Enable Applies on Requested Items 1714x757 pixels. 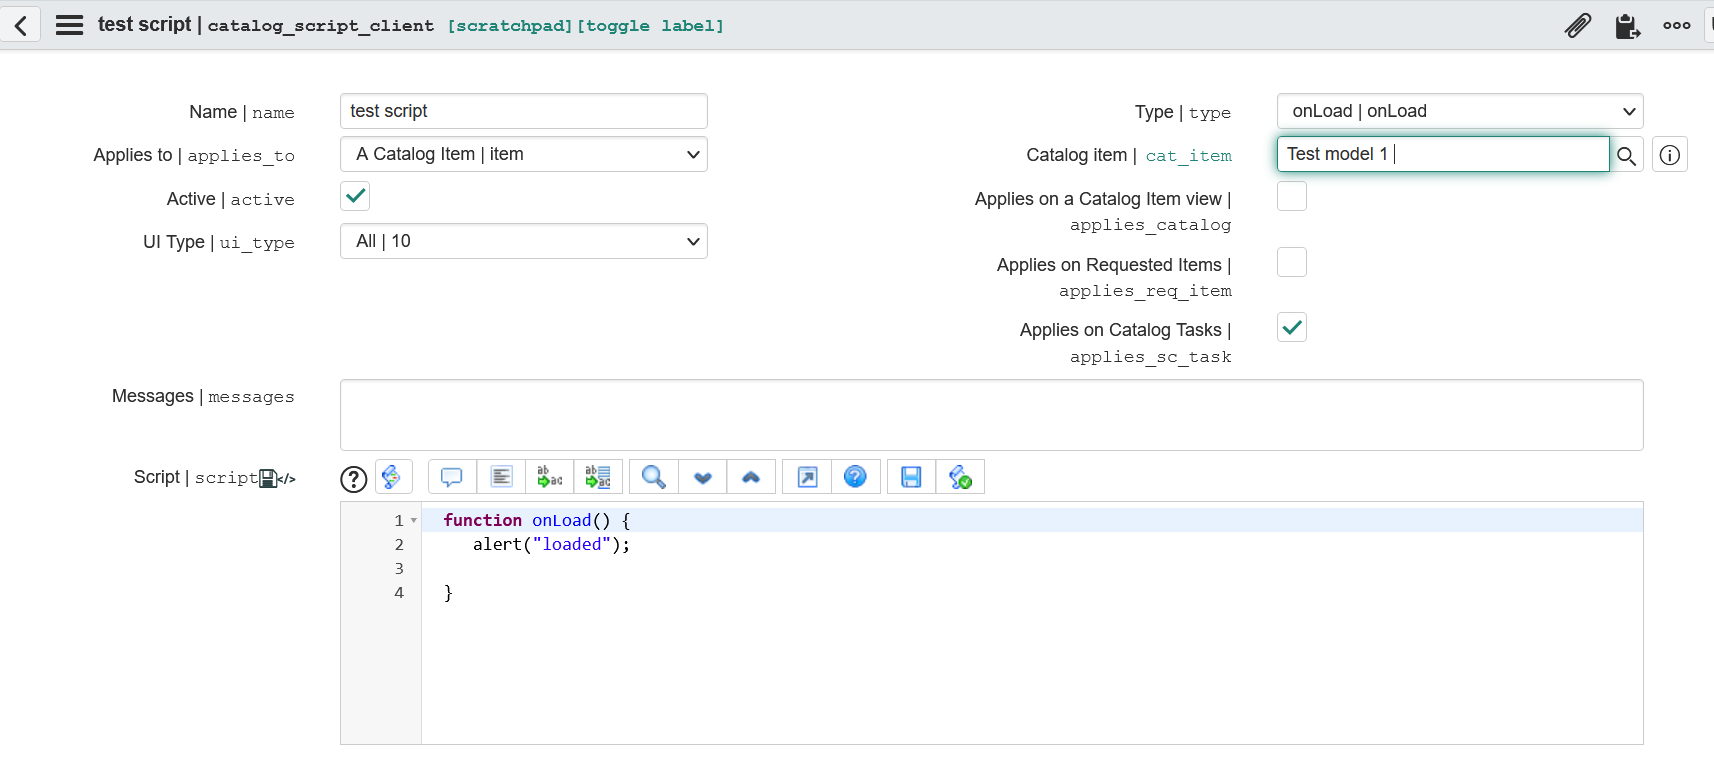tap(1292, 262)
